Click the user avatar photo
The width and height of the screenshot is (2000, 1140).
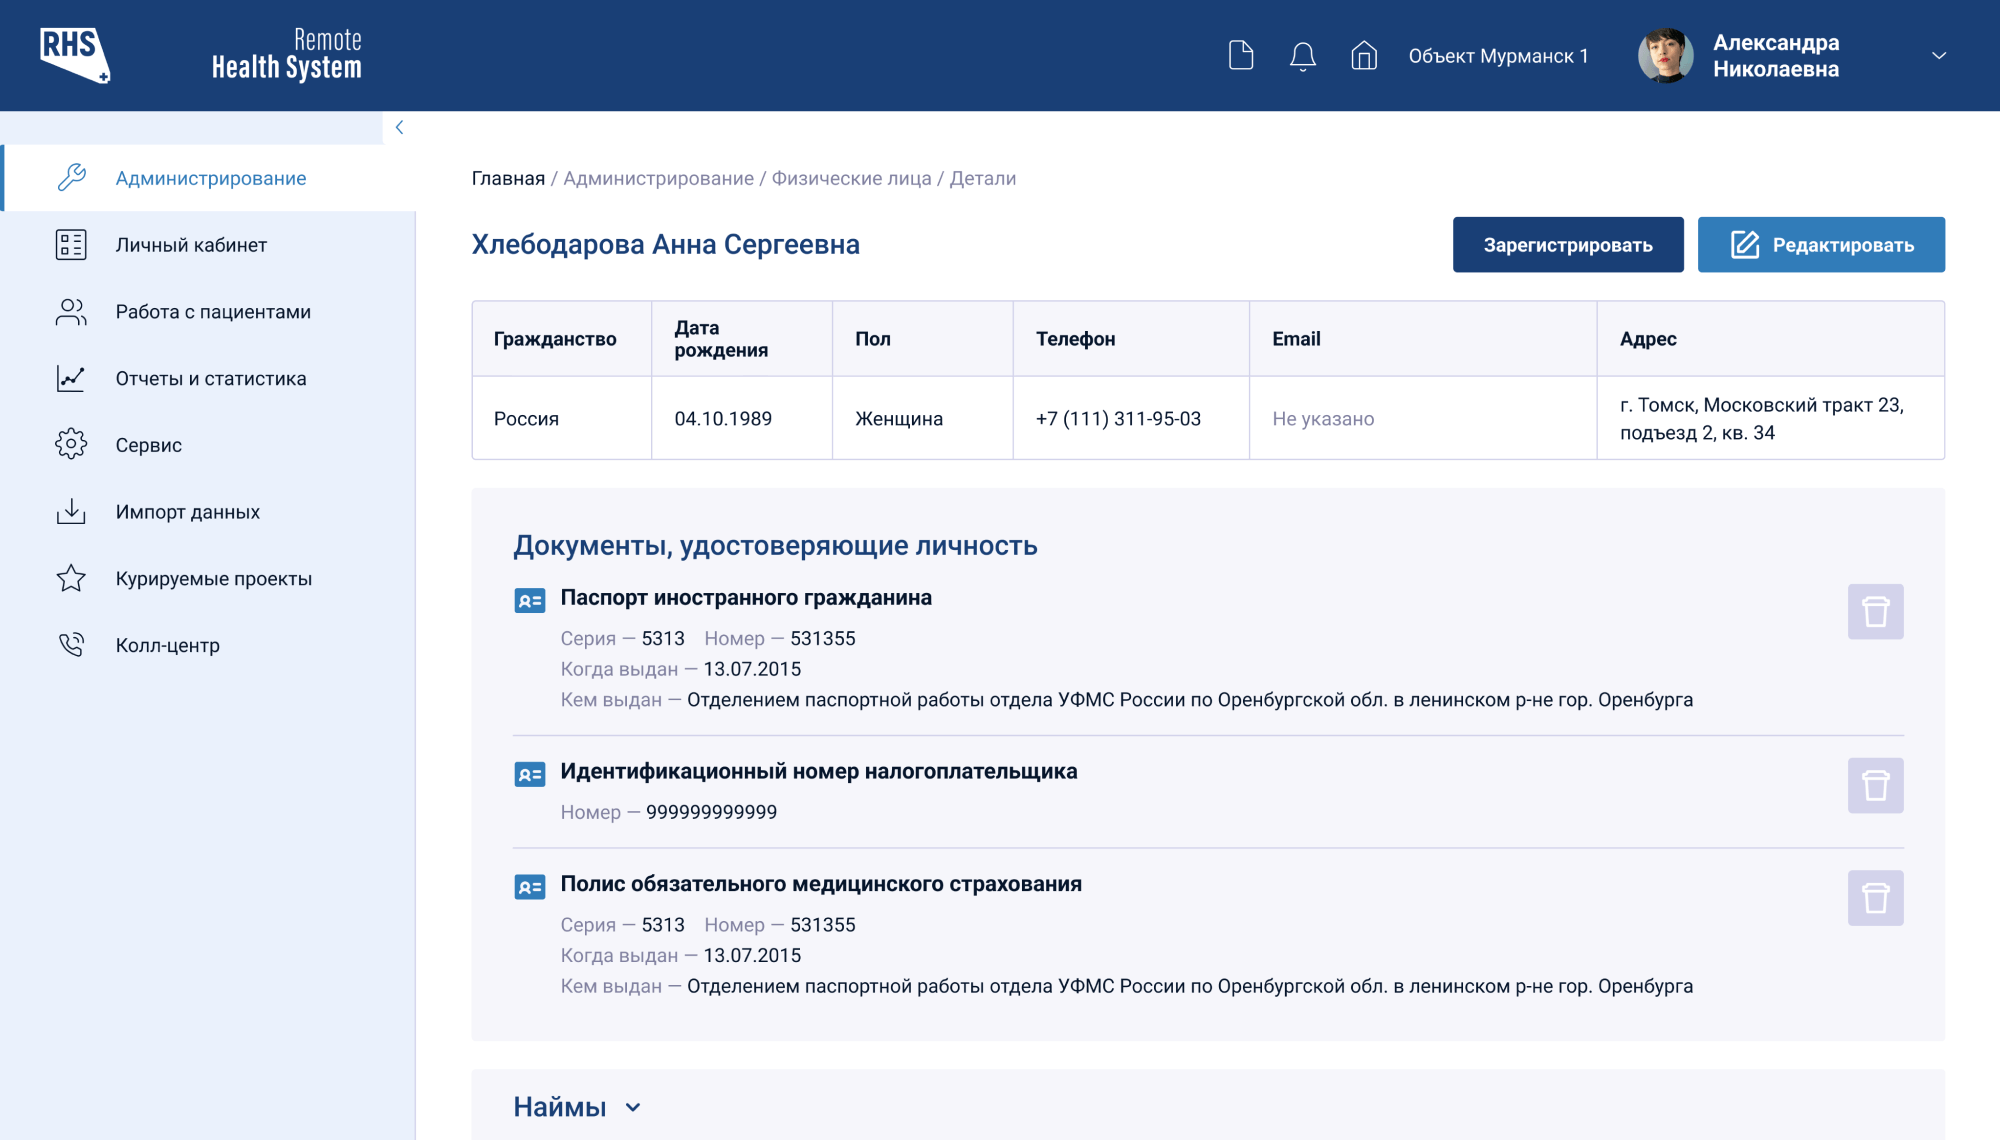[x=1665, y=55]
